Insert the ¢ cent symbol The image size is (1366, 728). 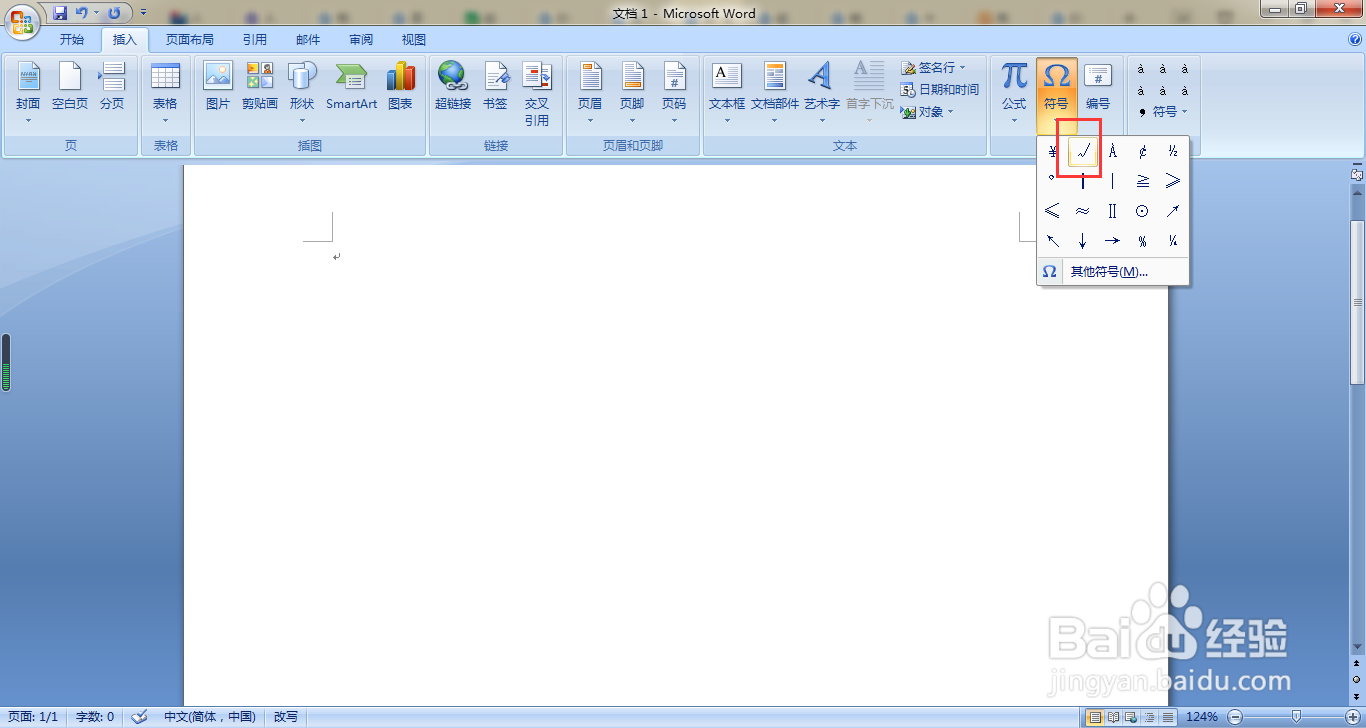[x=1142, y=152]
